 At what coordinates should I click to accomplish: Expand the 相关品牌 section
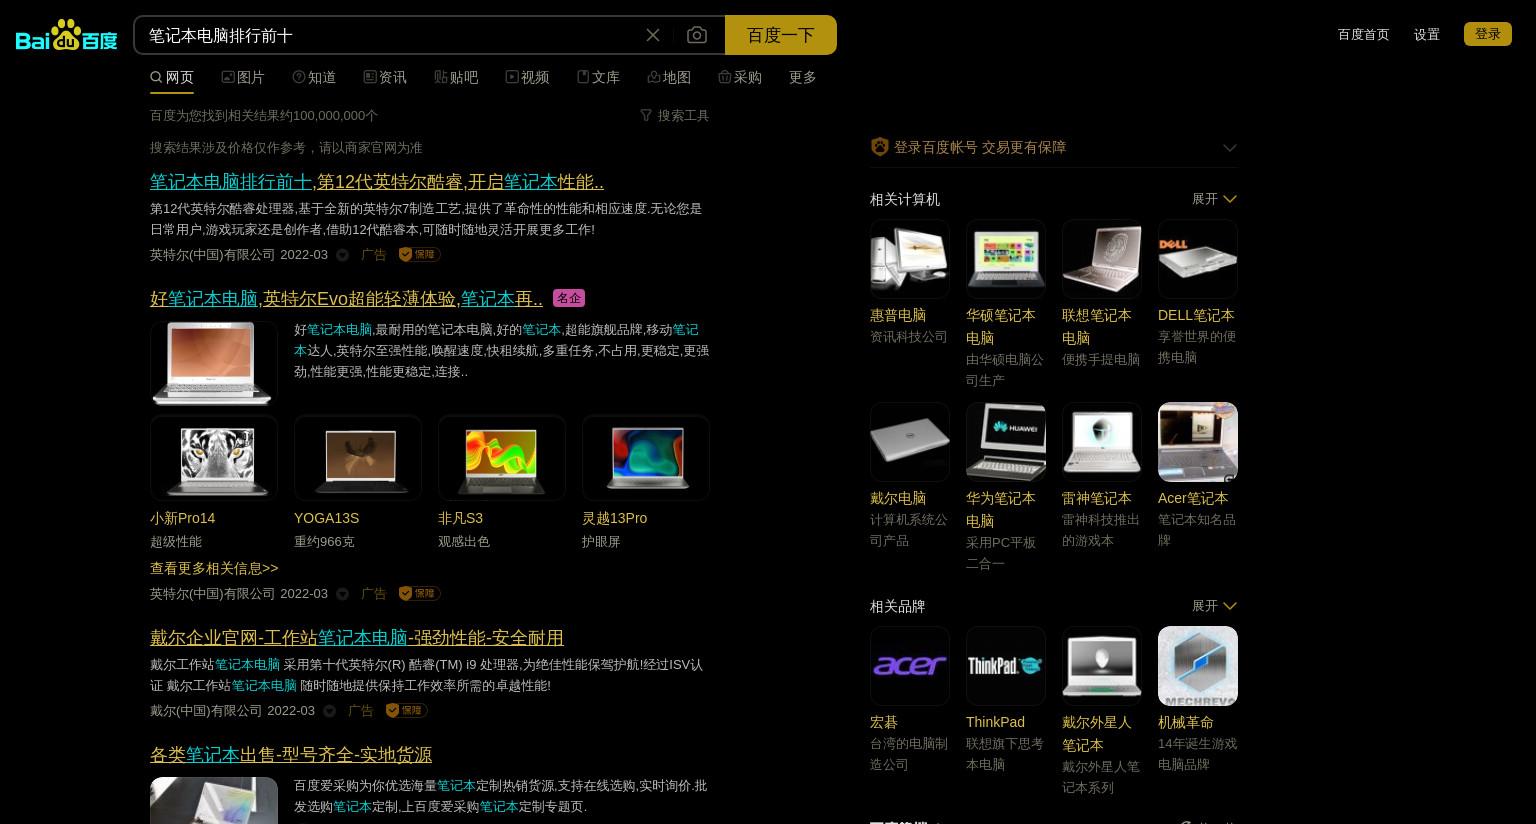pos(1215,606)
